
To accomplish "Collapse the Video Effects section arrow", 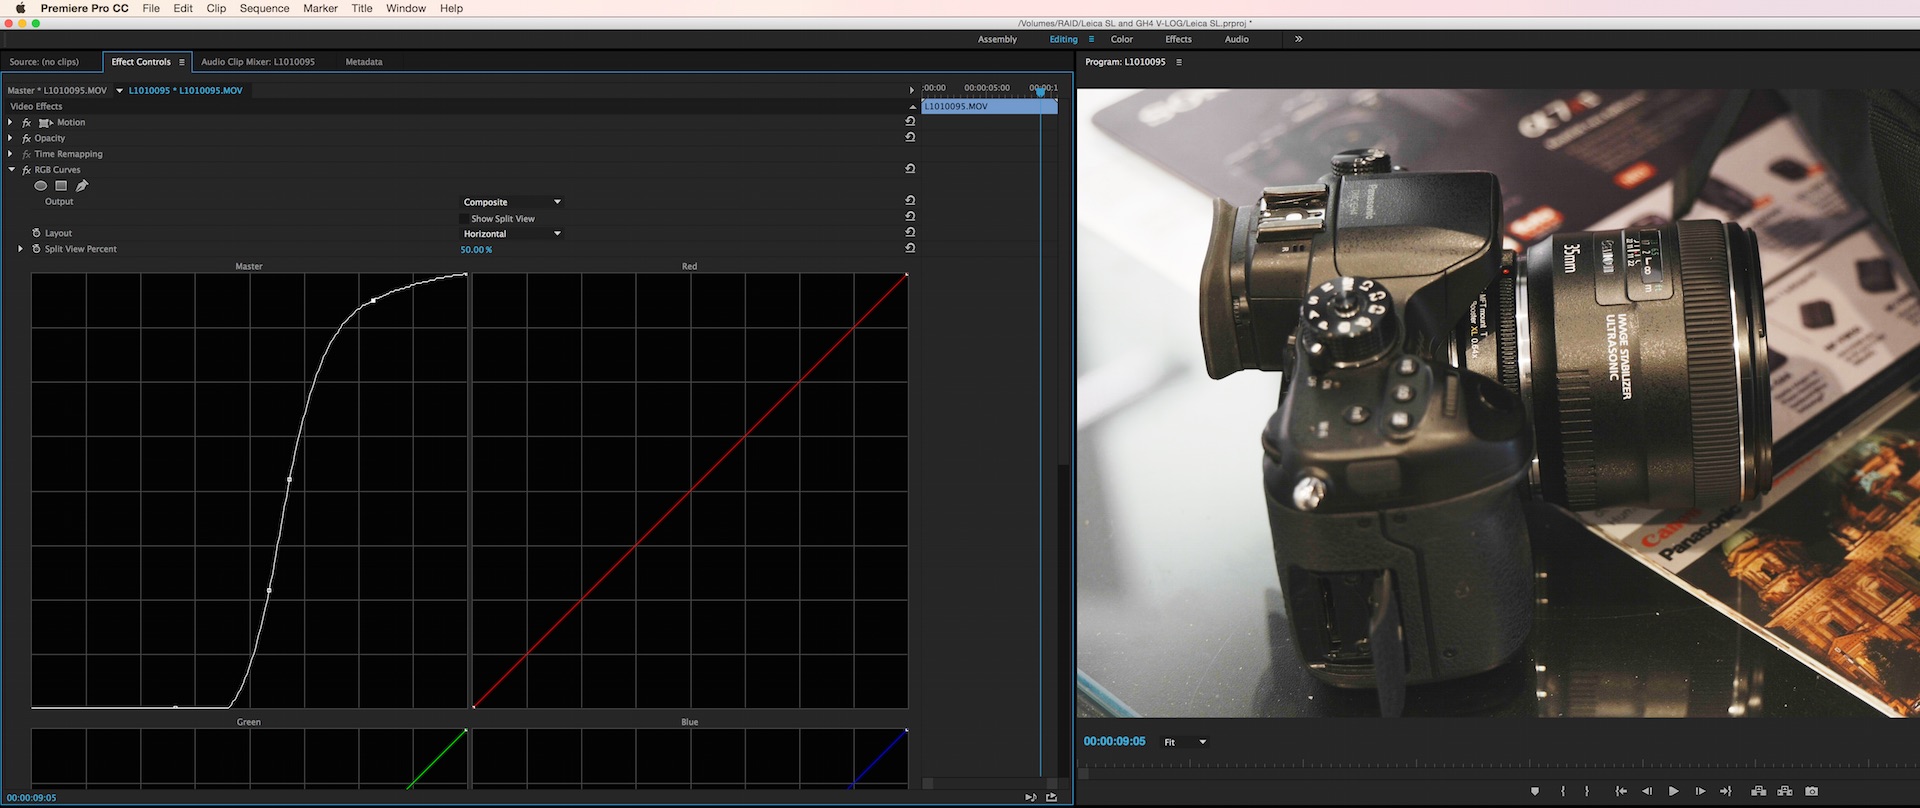I will 912,106.
